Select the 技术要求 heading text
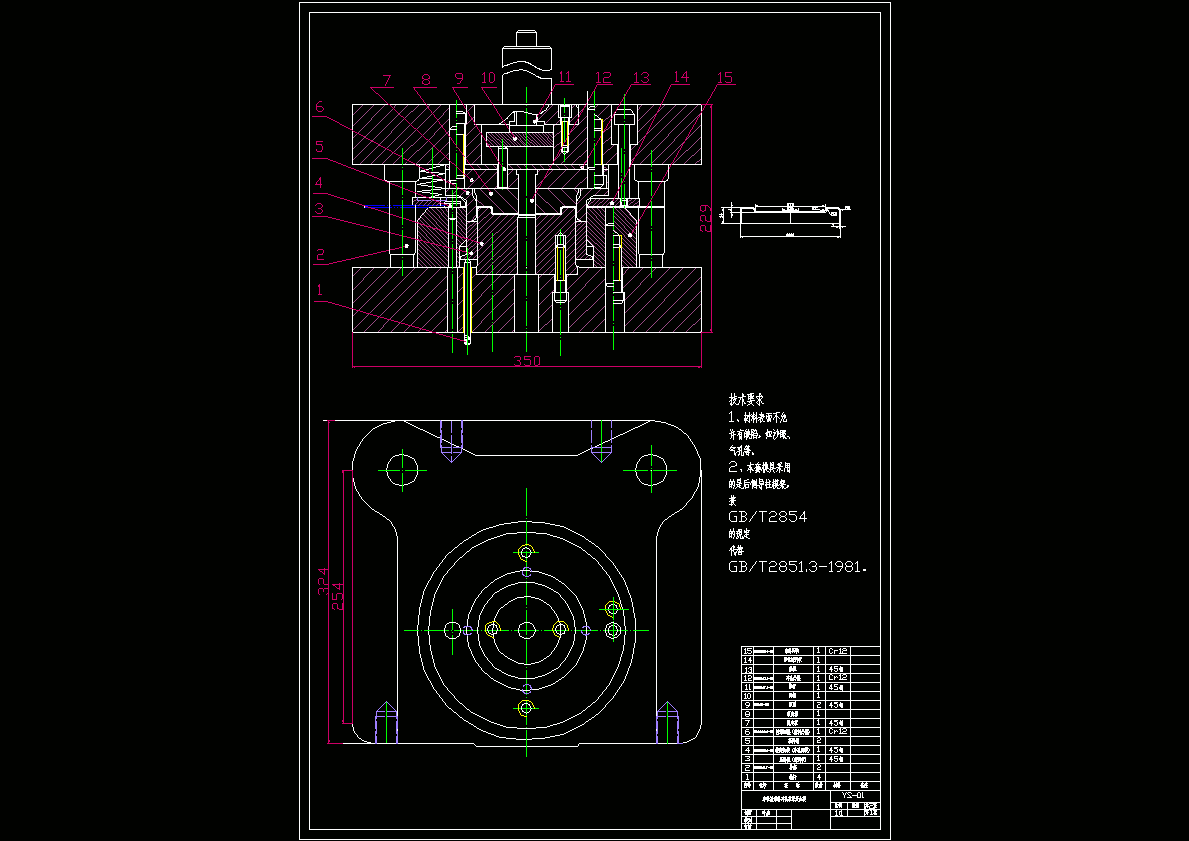 pos(746,400)
